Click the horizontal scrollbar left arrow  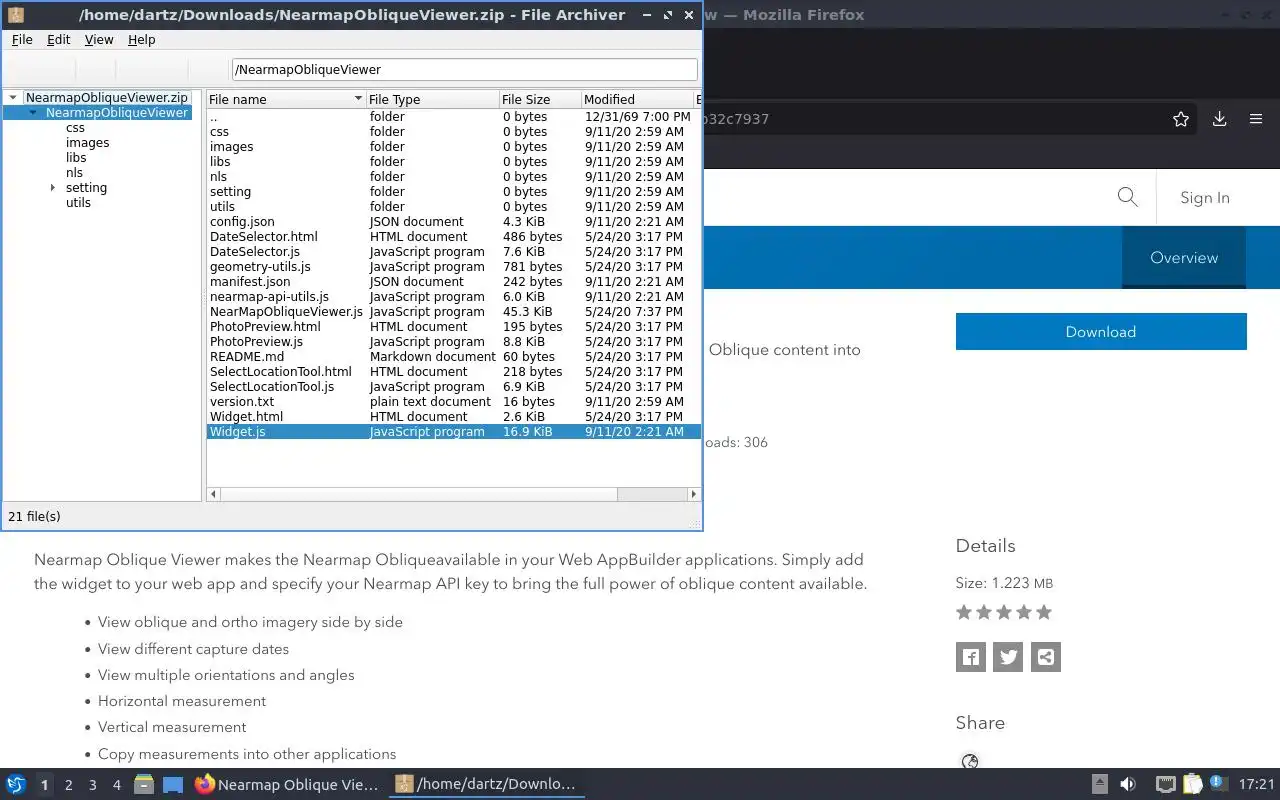212,494
